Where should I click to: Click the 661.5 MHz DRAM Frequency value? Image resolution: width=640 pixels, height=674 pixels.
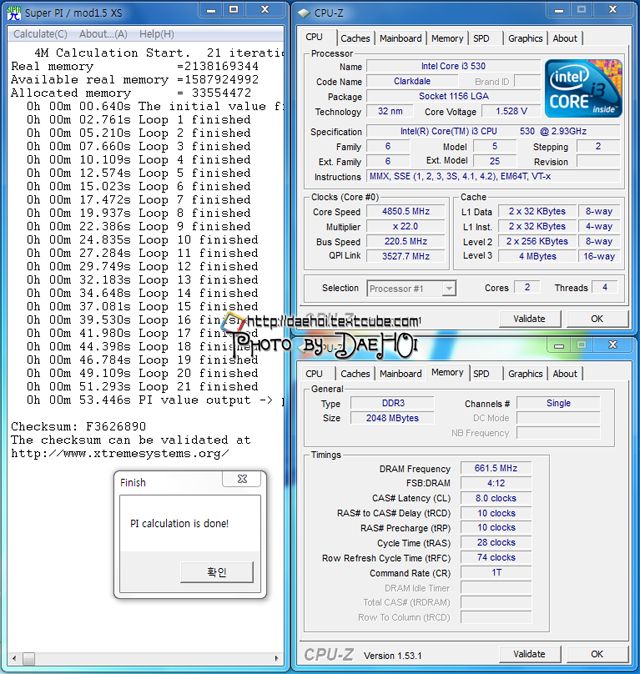click(496, 468)
